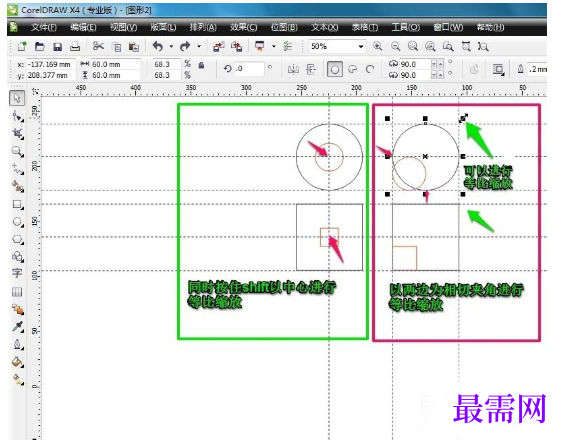Select the Interactive Fill tool
Viewport: 565px width, 440px height.
17,379
